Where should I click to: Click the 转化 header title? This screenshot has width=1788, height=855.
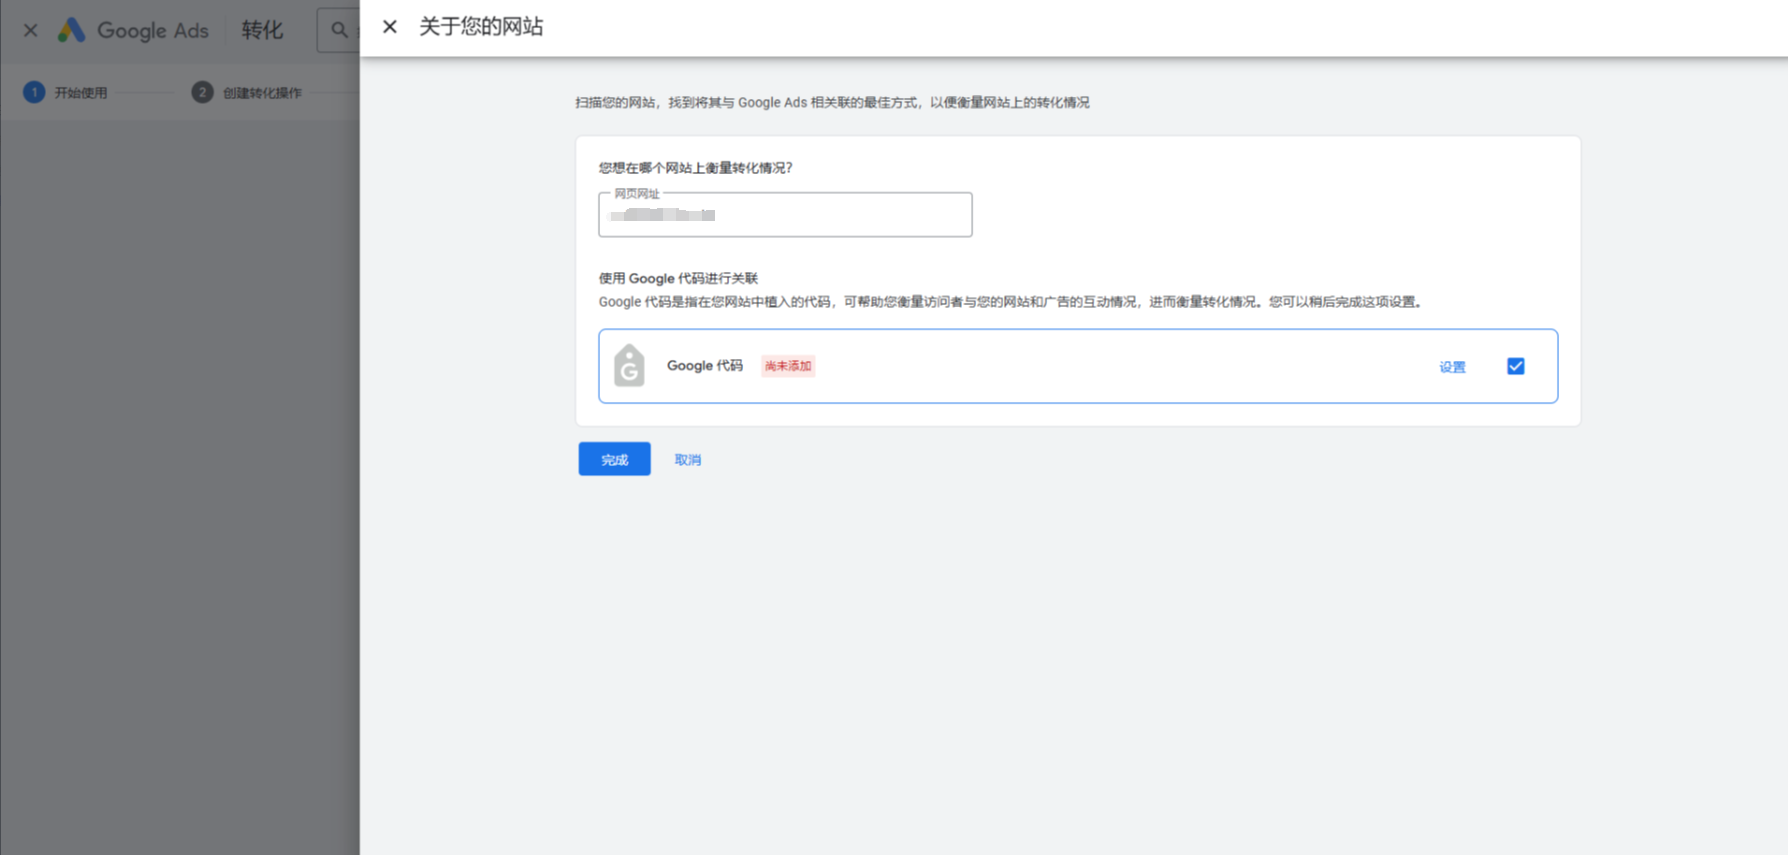point(262,30)
